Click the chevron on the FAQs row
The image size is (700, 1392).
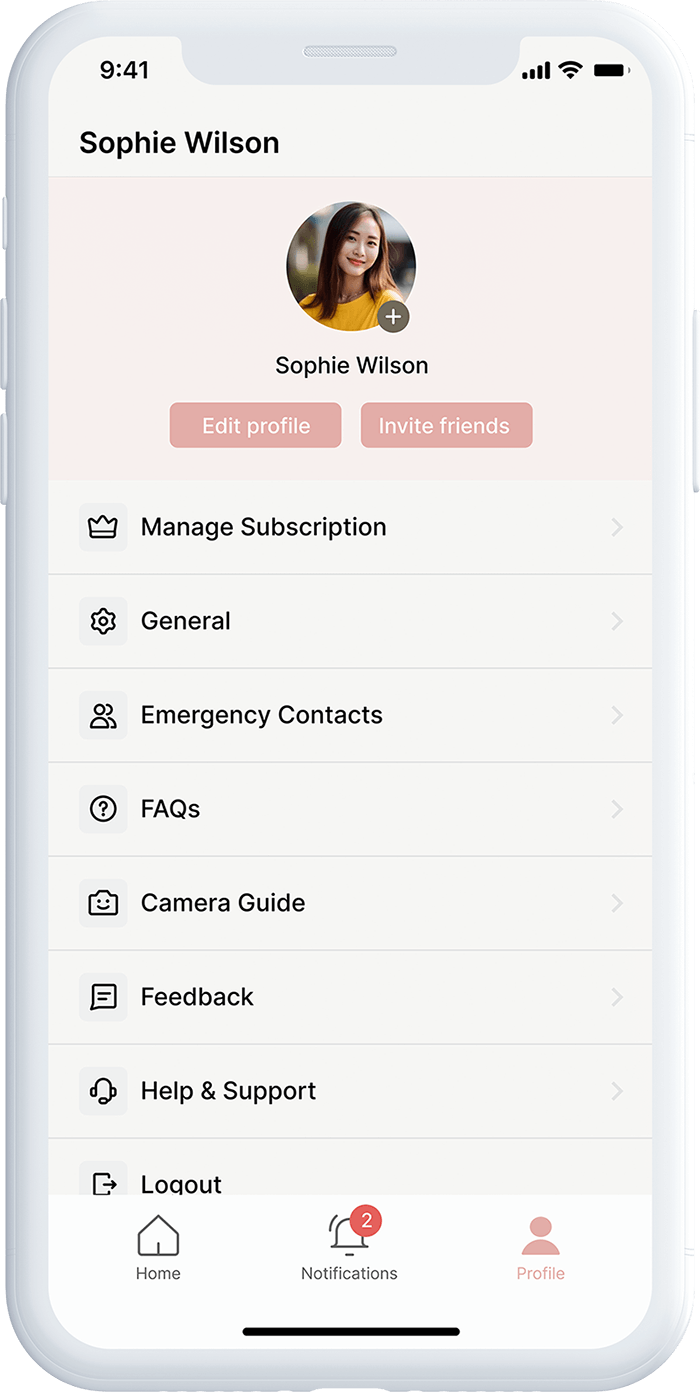pyautogui.click(x=617, y=809)
